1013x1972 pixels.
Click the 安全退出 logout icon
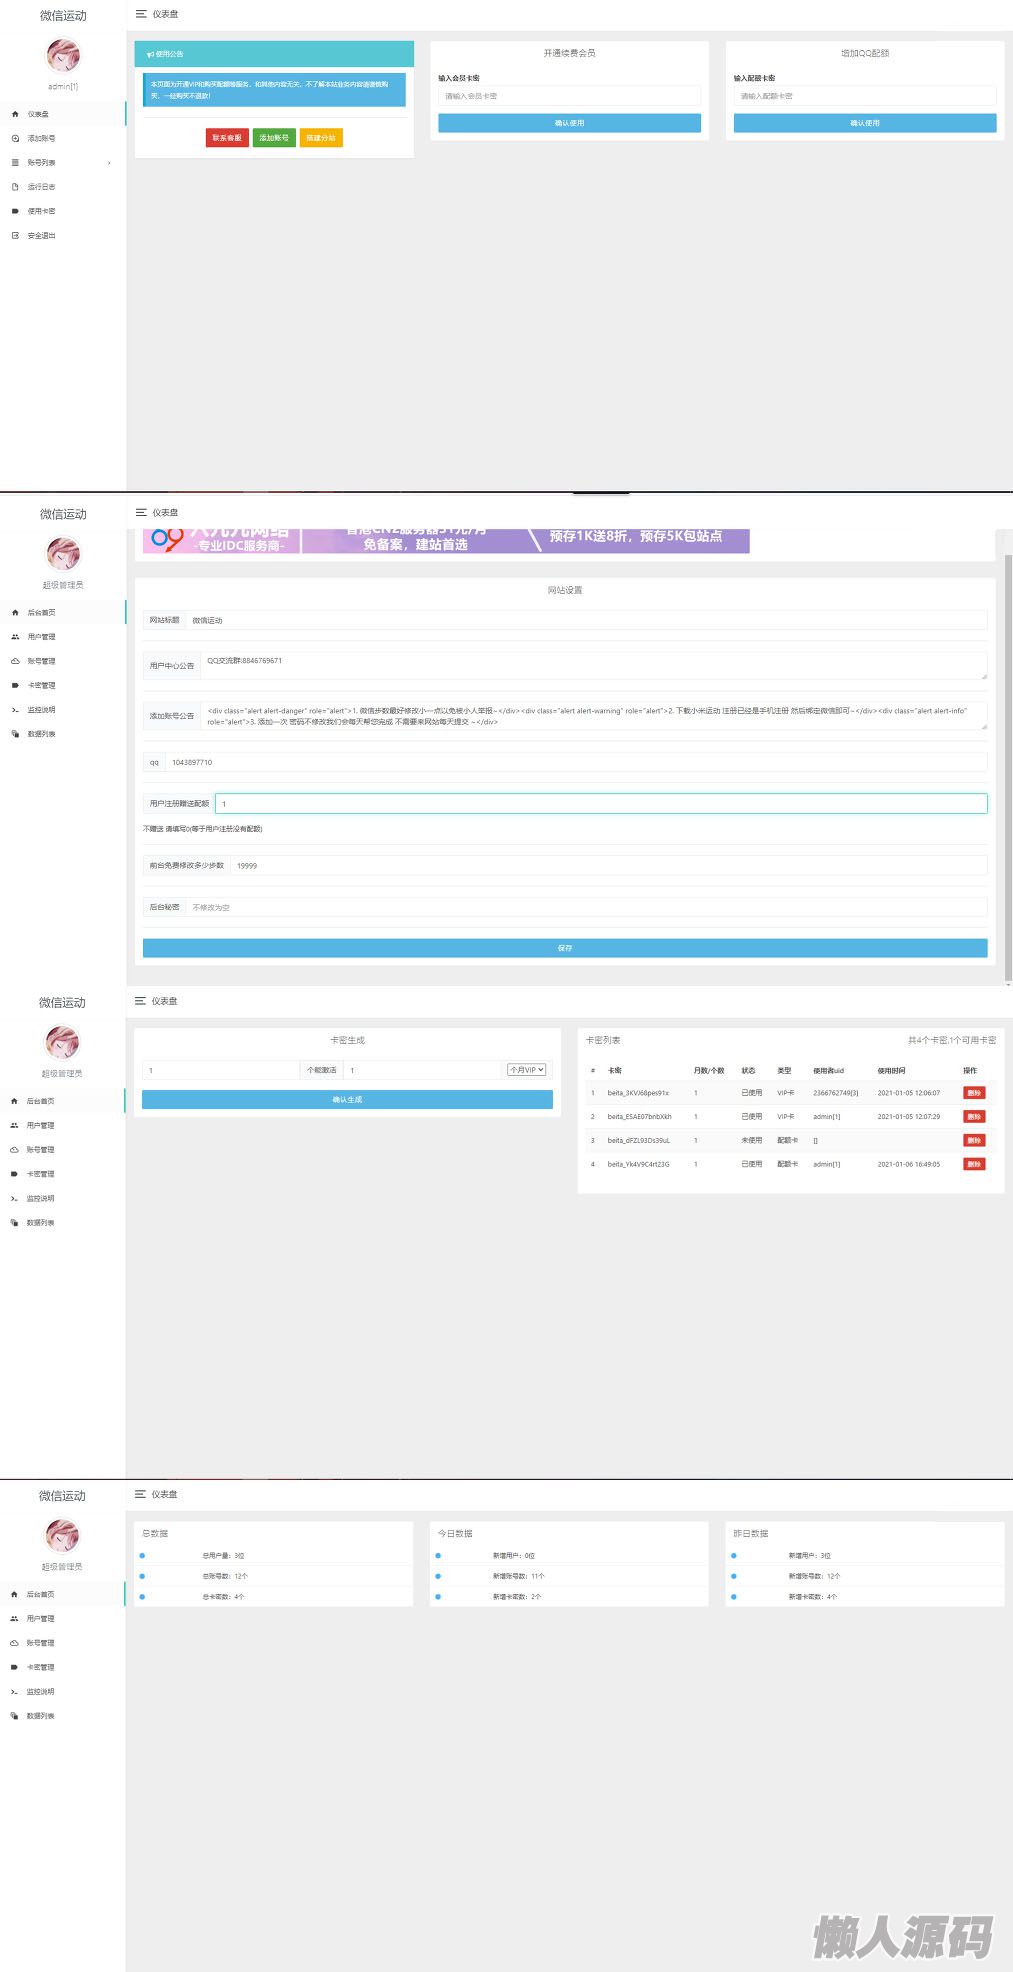(x=15, y=236)
